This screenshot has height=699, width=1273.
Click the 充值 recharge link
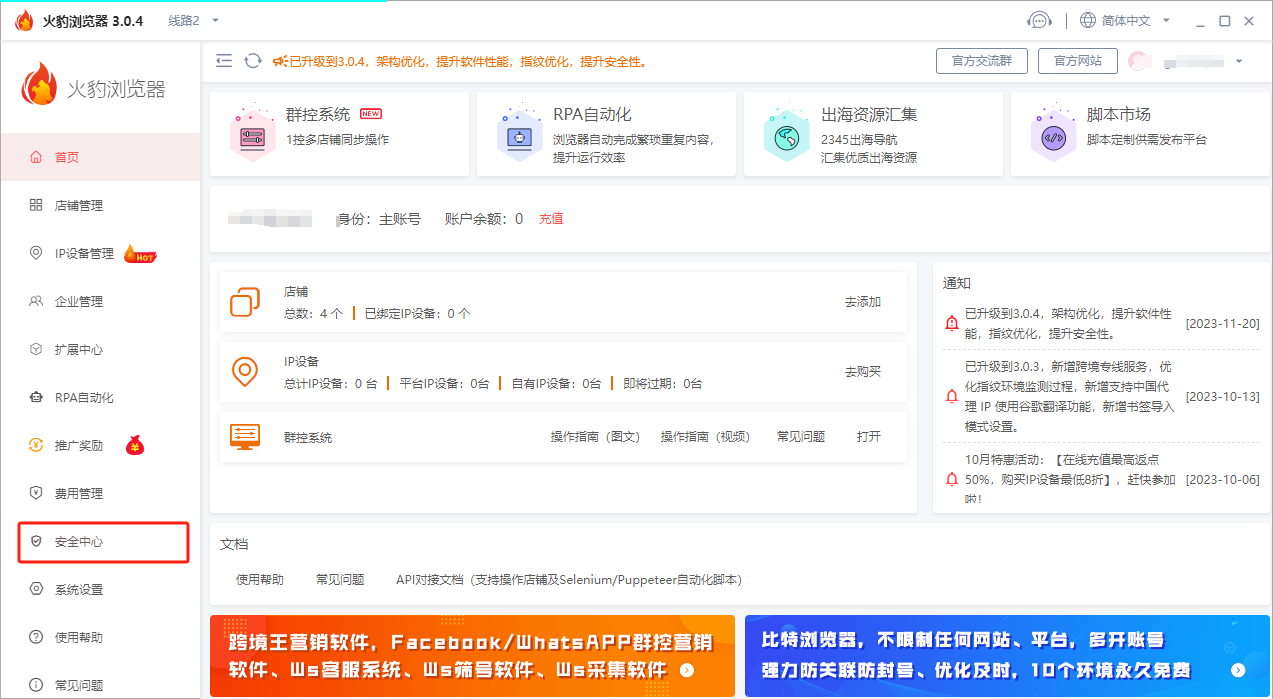tap(550, 218)
